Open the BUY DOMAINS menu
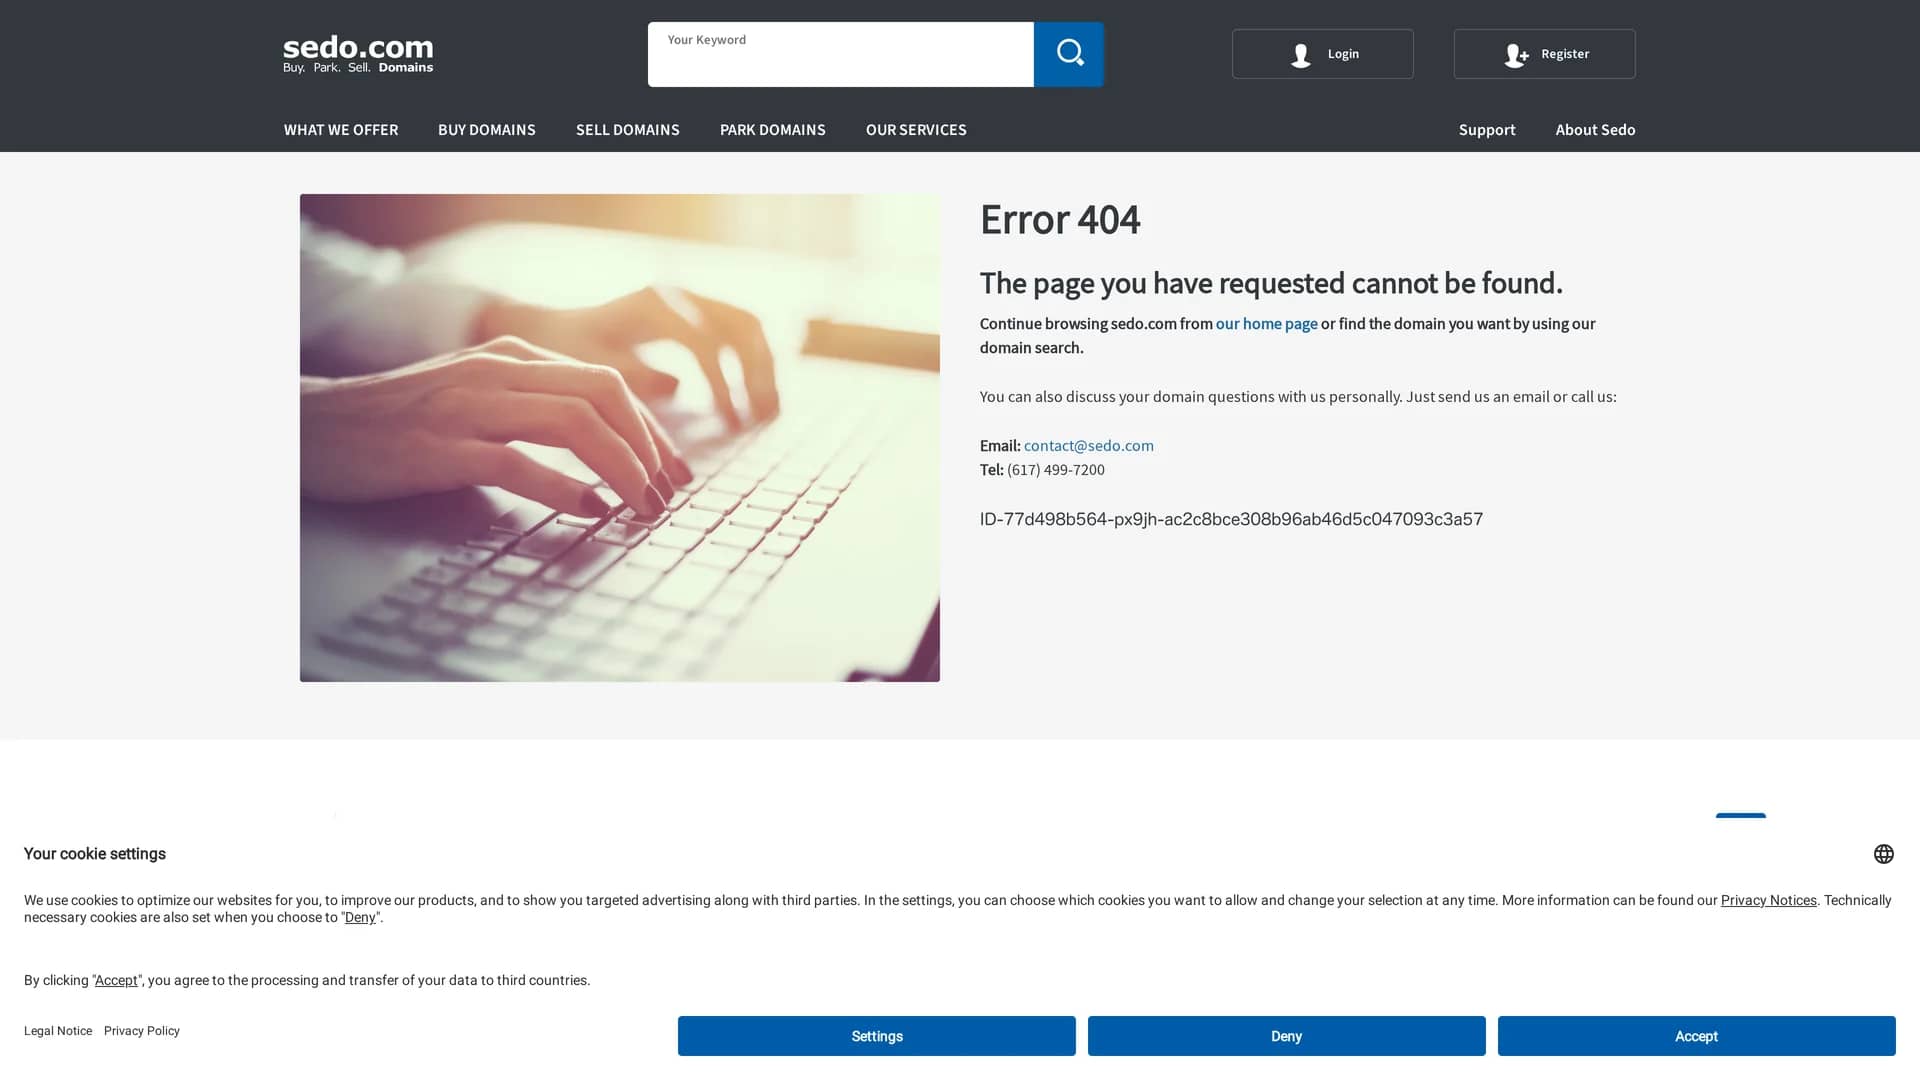Image resolution: width=1920 pixels, height=1080 pixels. click(487, 130)
